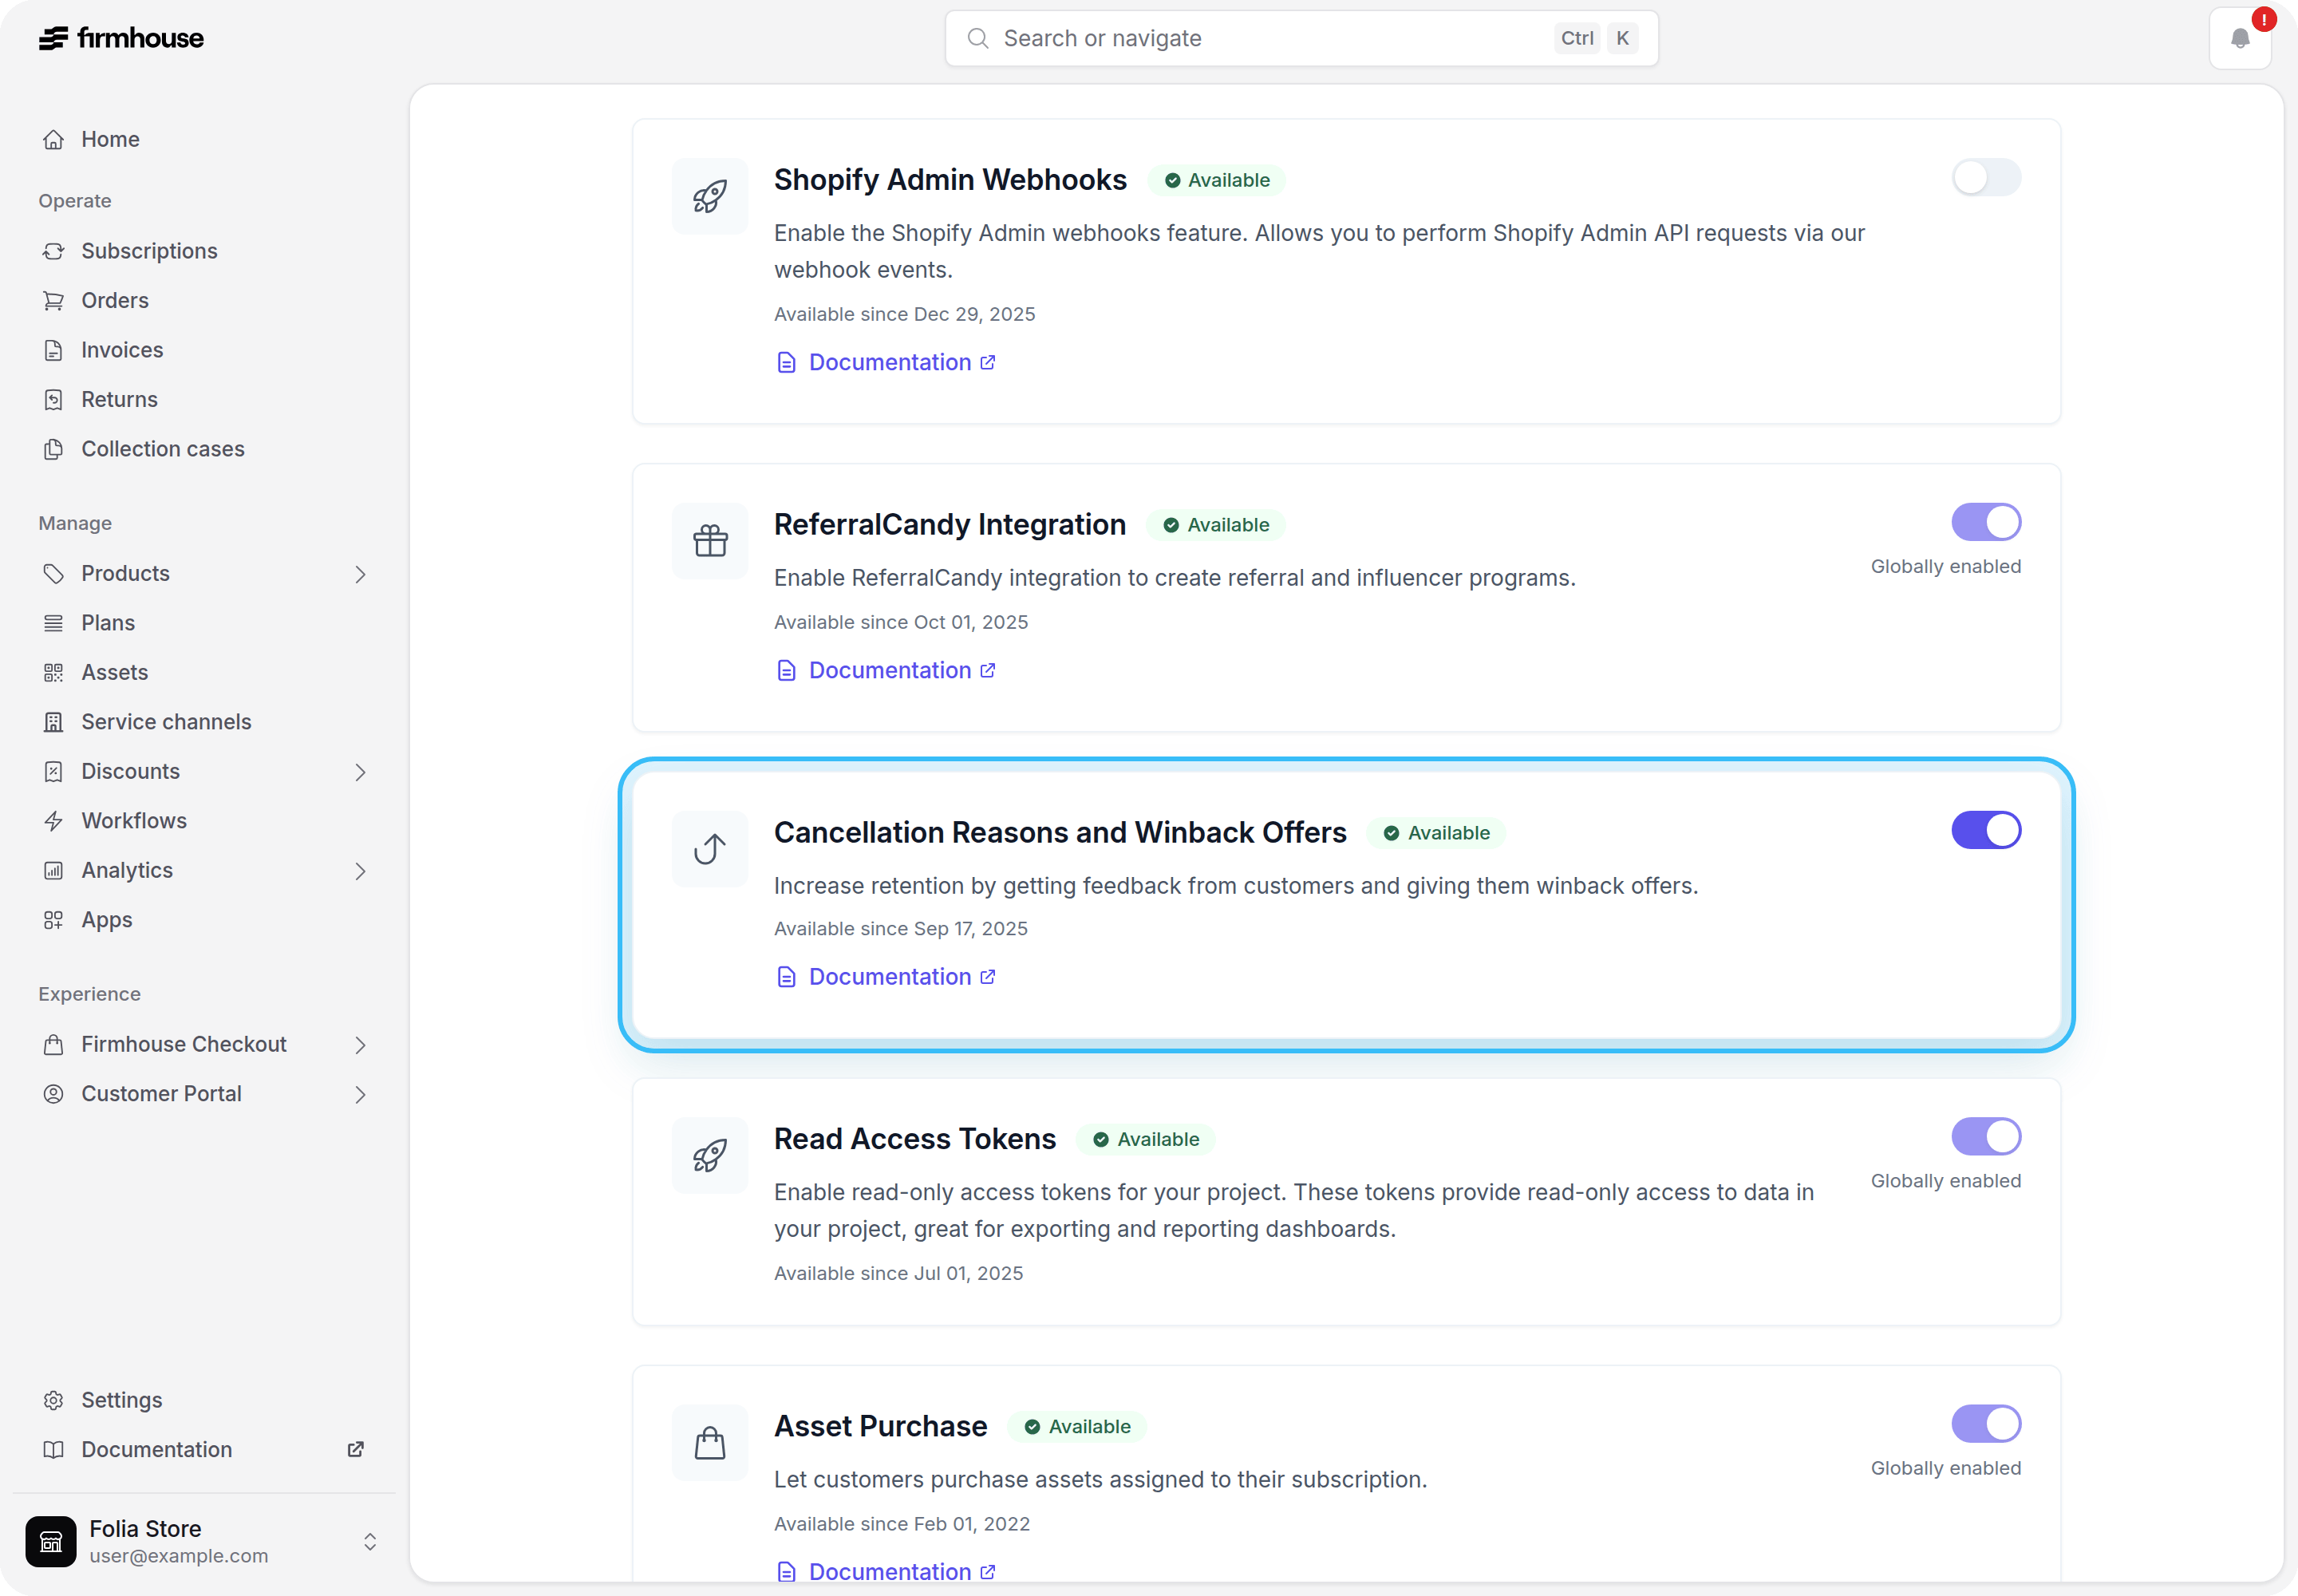The width and height of the screenshot is (2298, 1596).
Task: Click the Invoices document icon
Action: 54,350
